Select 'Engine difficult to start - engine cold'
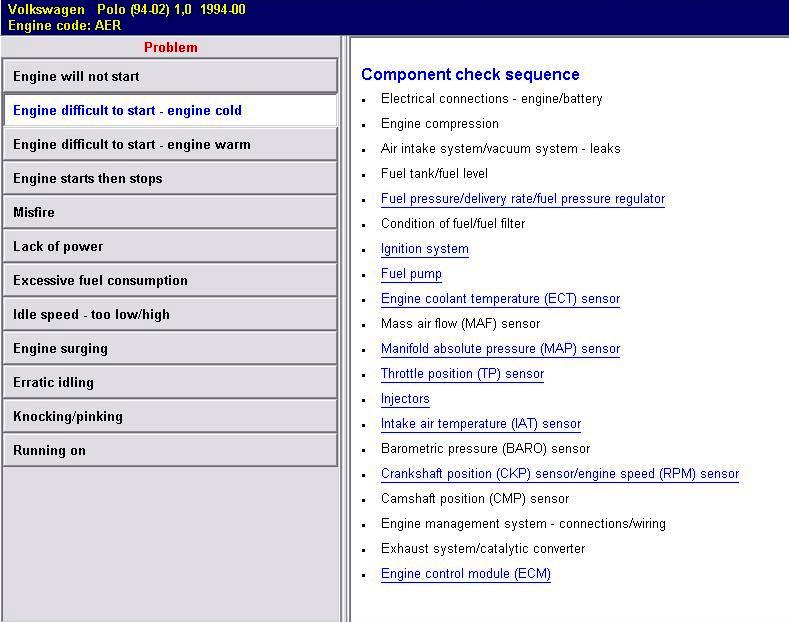The width and height of the screenshot is (789, 622). pos(170,110)
